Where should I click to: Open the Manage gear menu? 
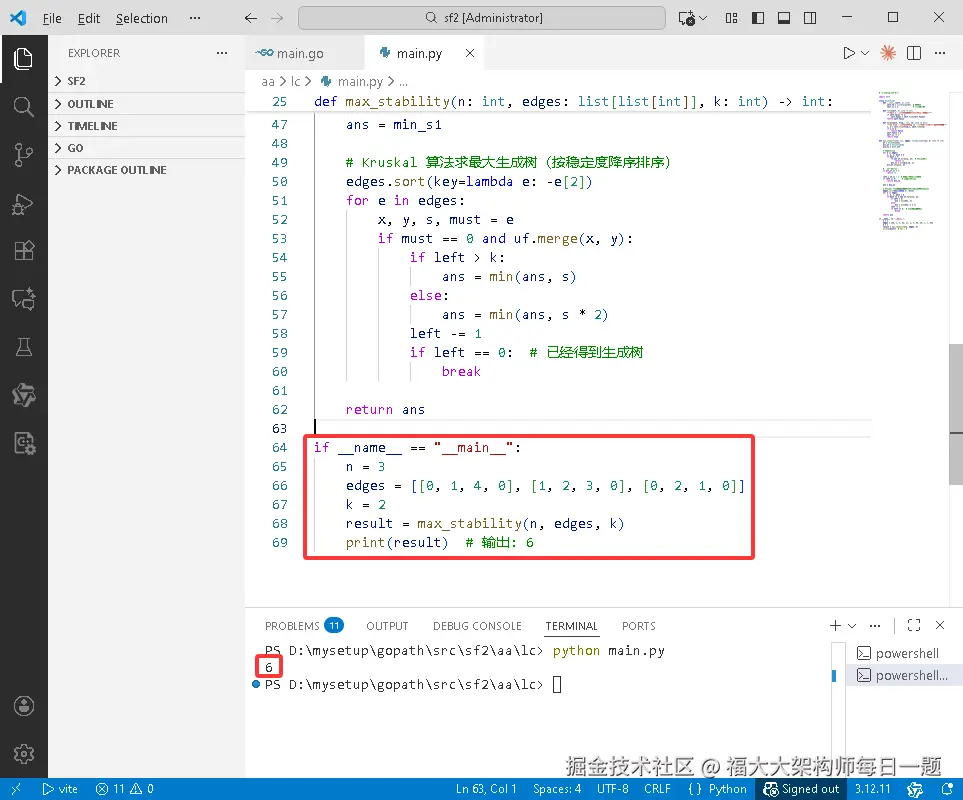click(23, 753)
